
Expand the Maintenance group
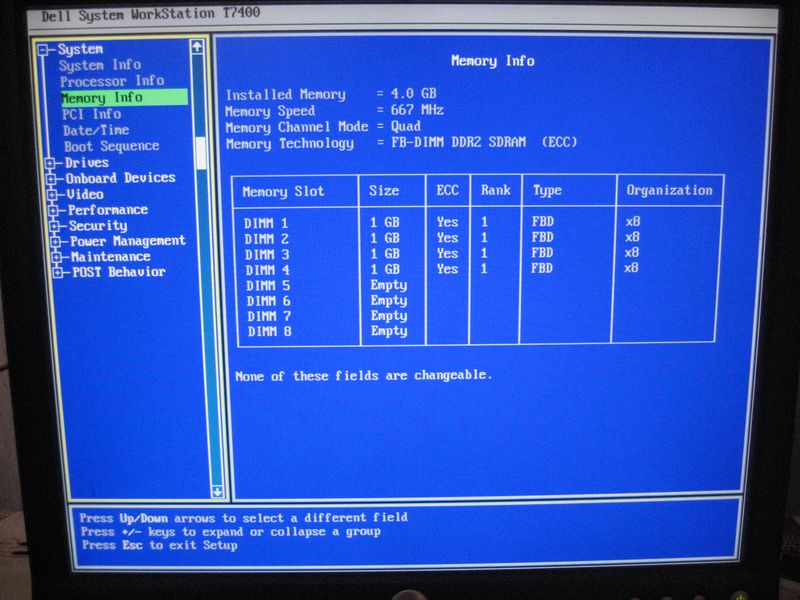coord(57,257)
